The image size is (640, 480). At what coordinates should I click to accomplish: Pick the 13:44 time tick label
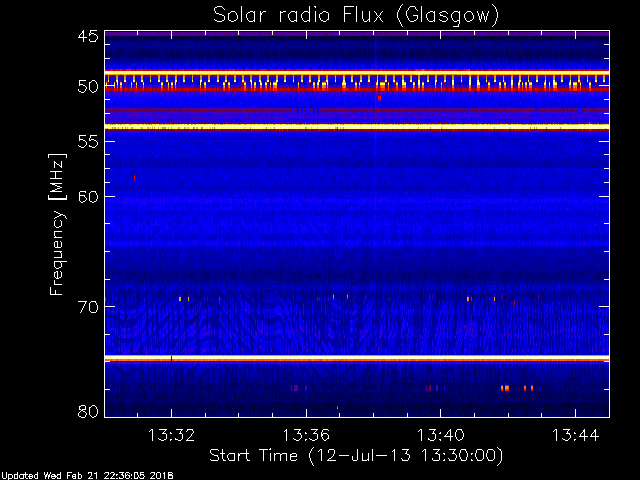[576, 435]
